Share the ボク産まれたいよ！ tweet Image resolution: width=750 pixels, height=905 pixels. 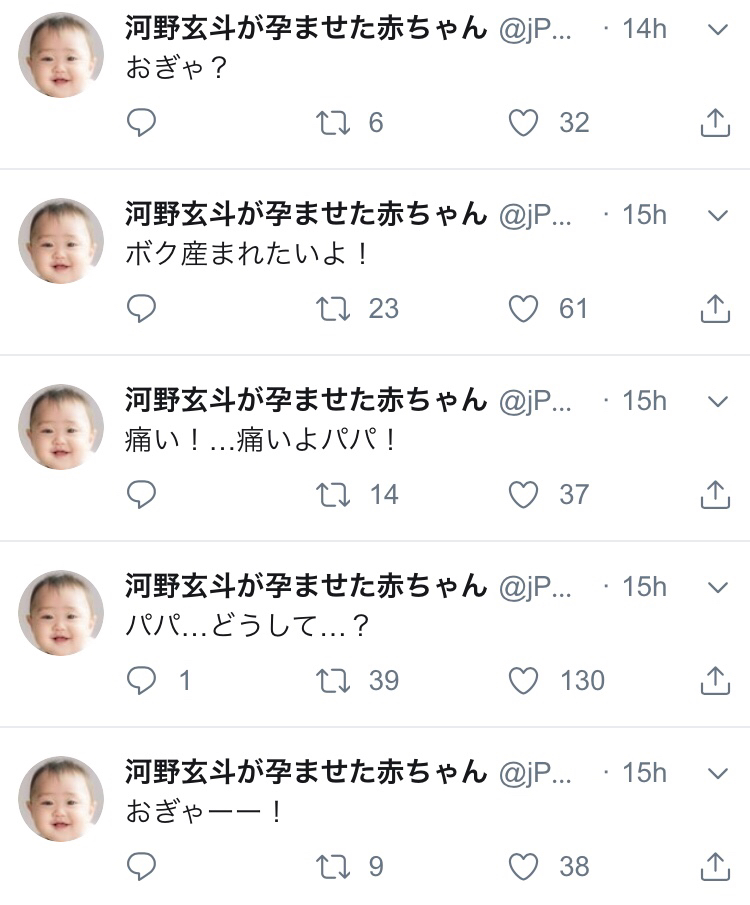coord(715,308)
